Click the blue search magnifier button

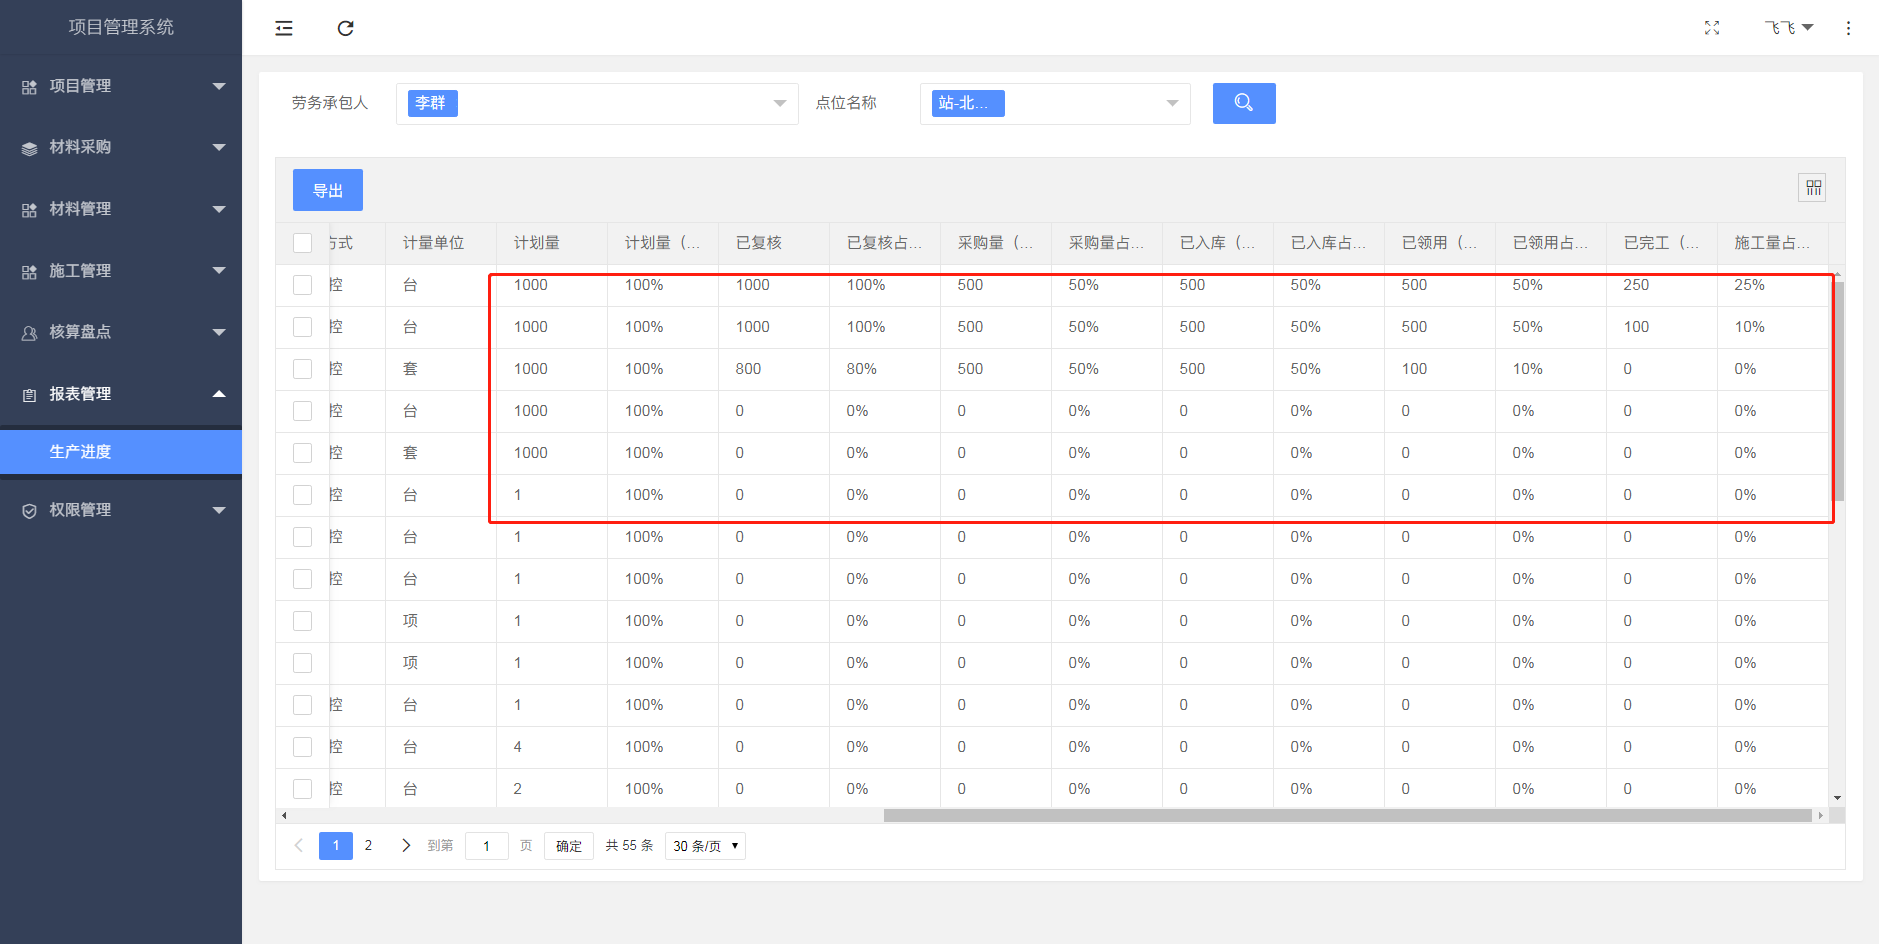coord(1244,103)
